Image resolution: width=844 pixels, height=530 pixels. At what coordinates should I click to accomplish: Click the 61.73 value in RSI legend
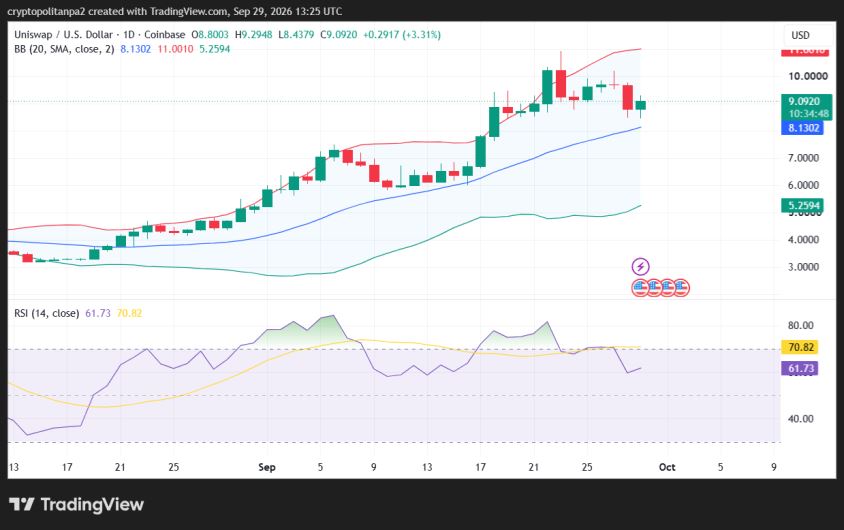(98, 313)
